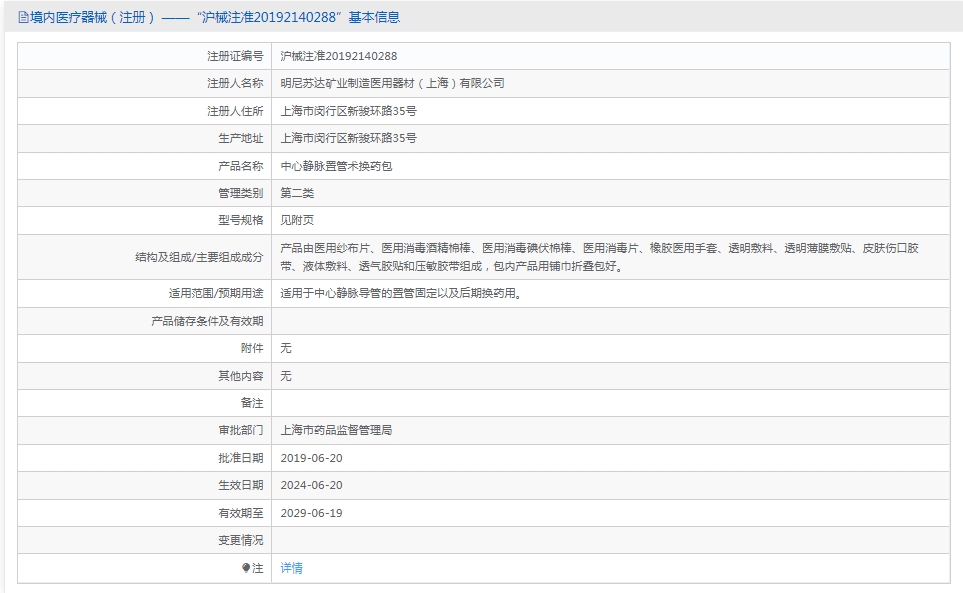Click the bullet icon next to 注 label
963x593 pixels.
click(246, 568)
